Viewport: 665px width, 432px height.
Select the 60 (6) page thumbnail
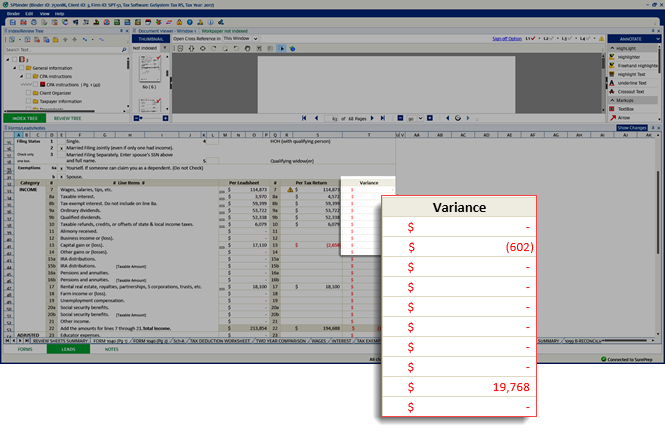click(x=150, y=69)
